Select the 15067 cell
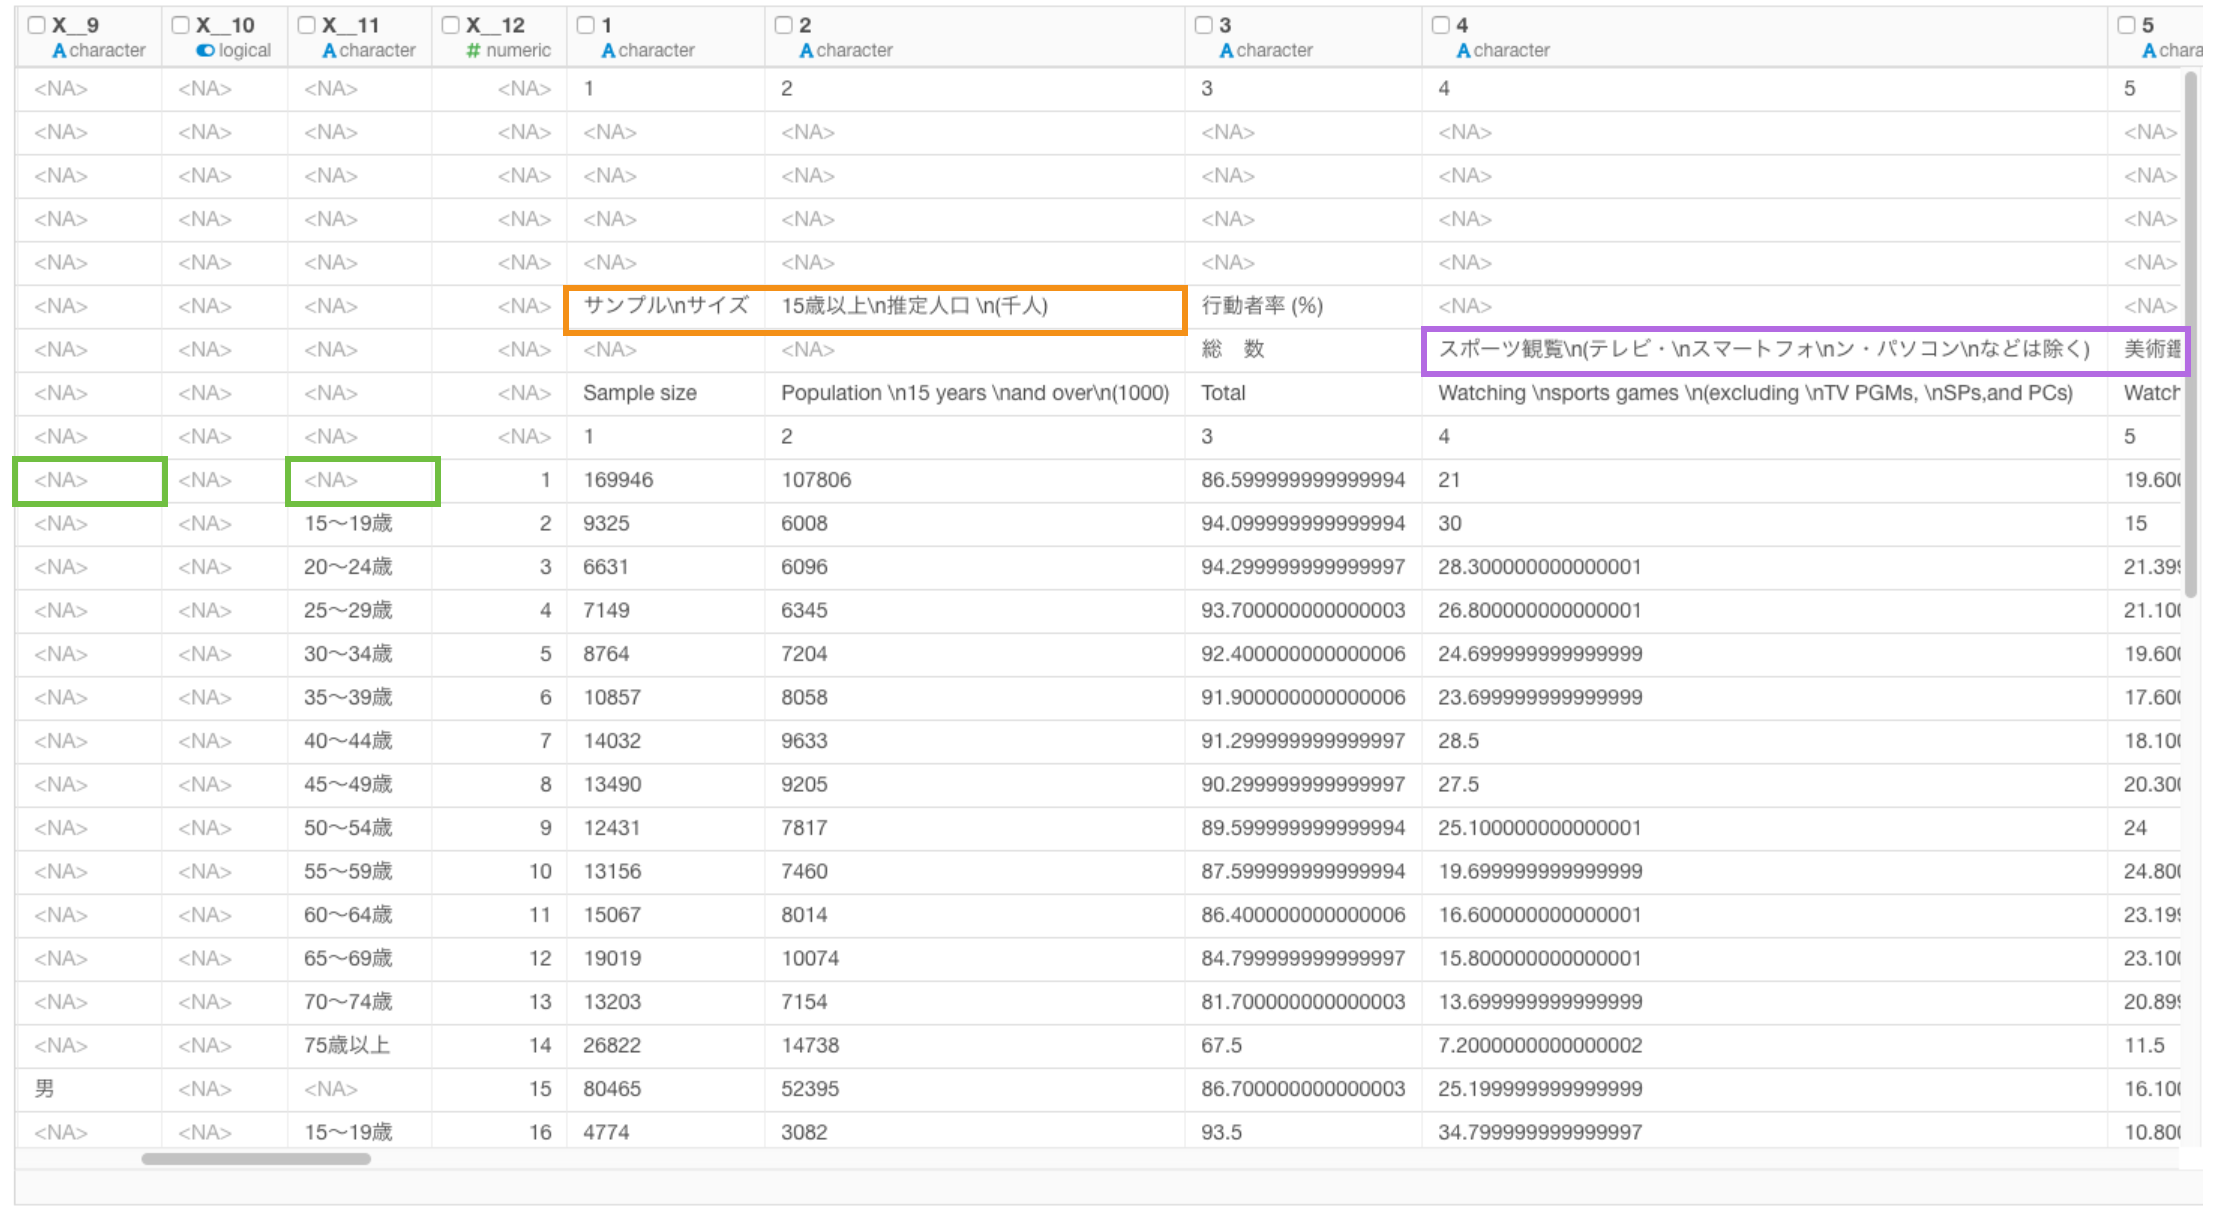2218x1220 pixels. point(666,915)
